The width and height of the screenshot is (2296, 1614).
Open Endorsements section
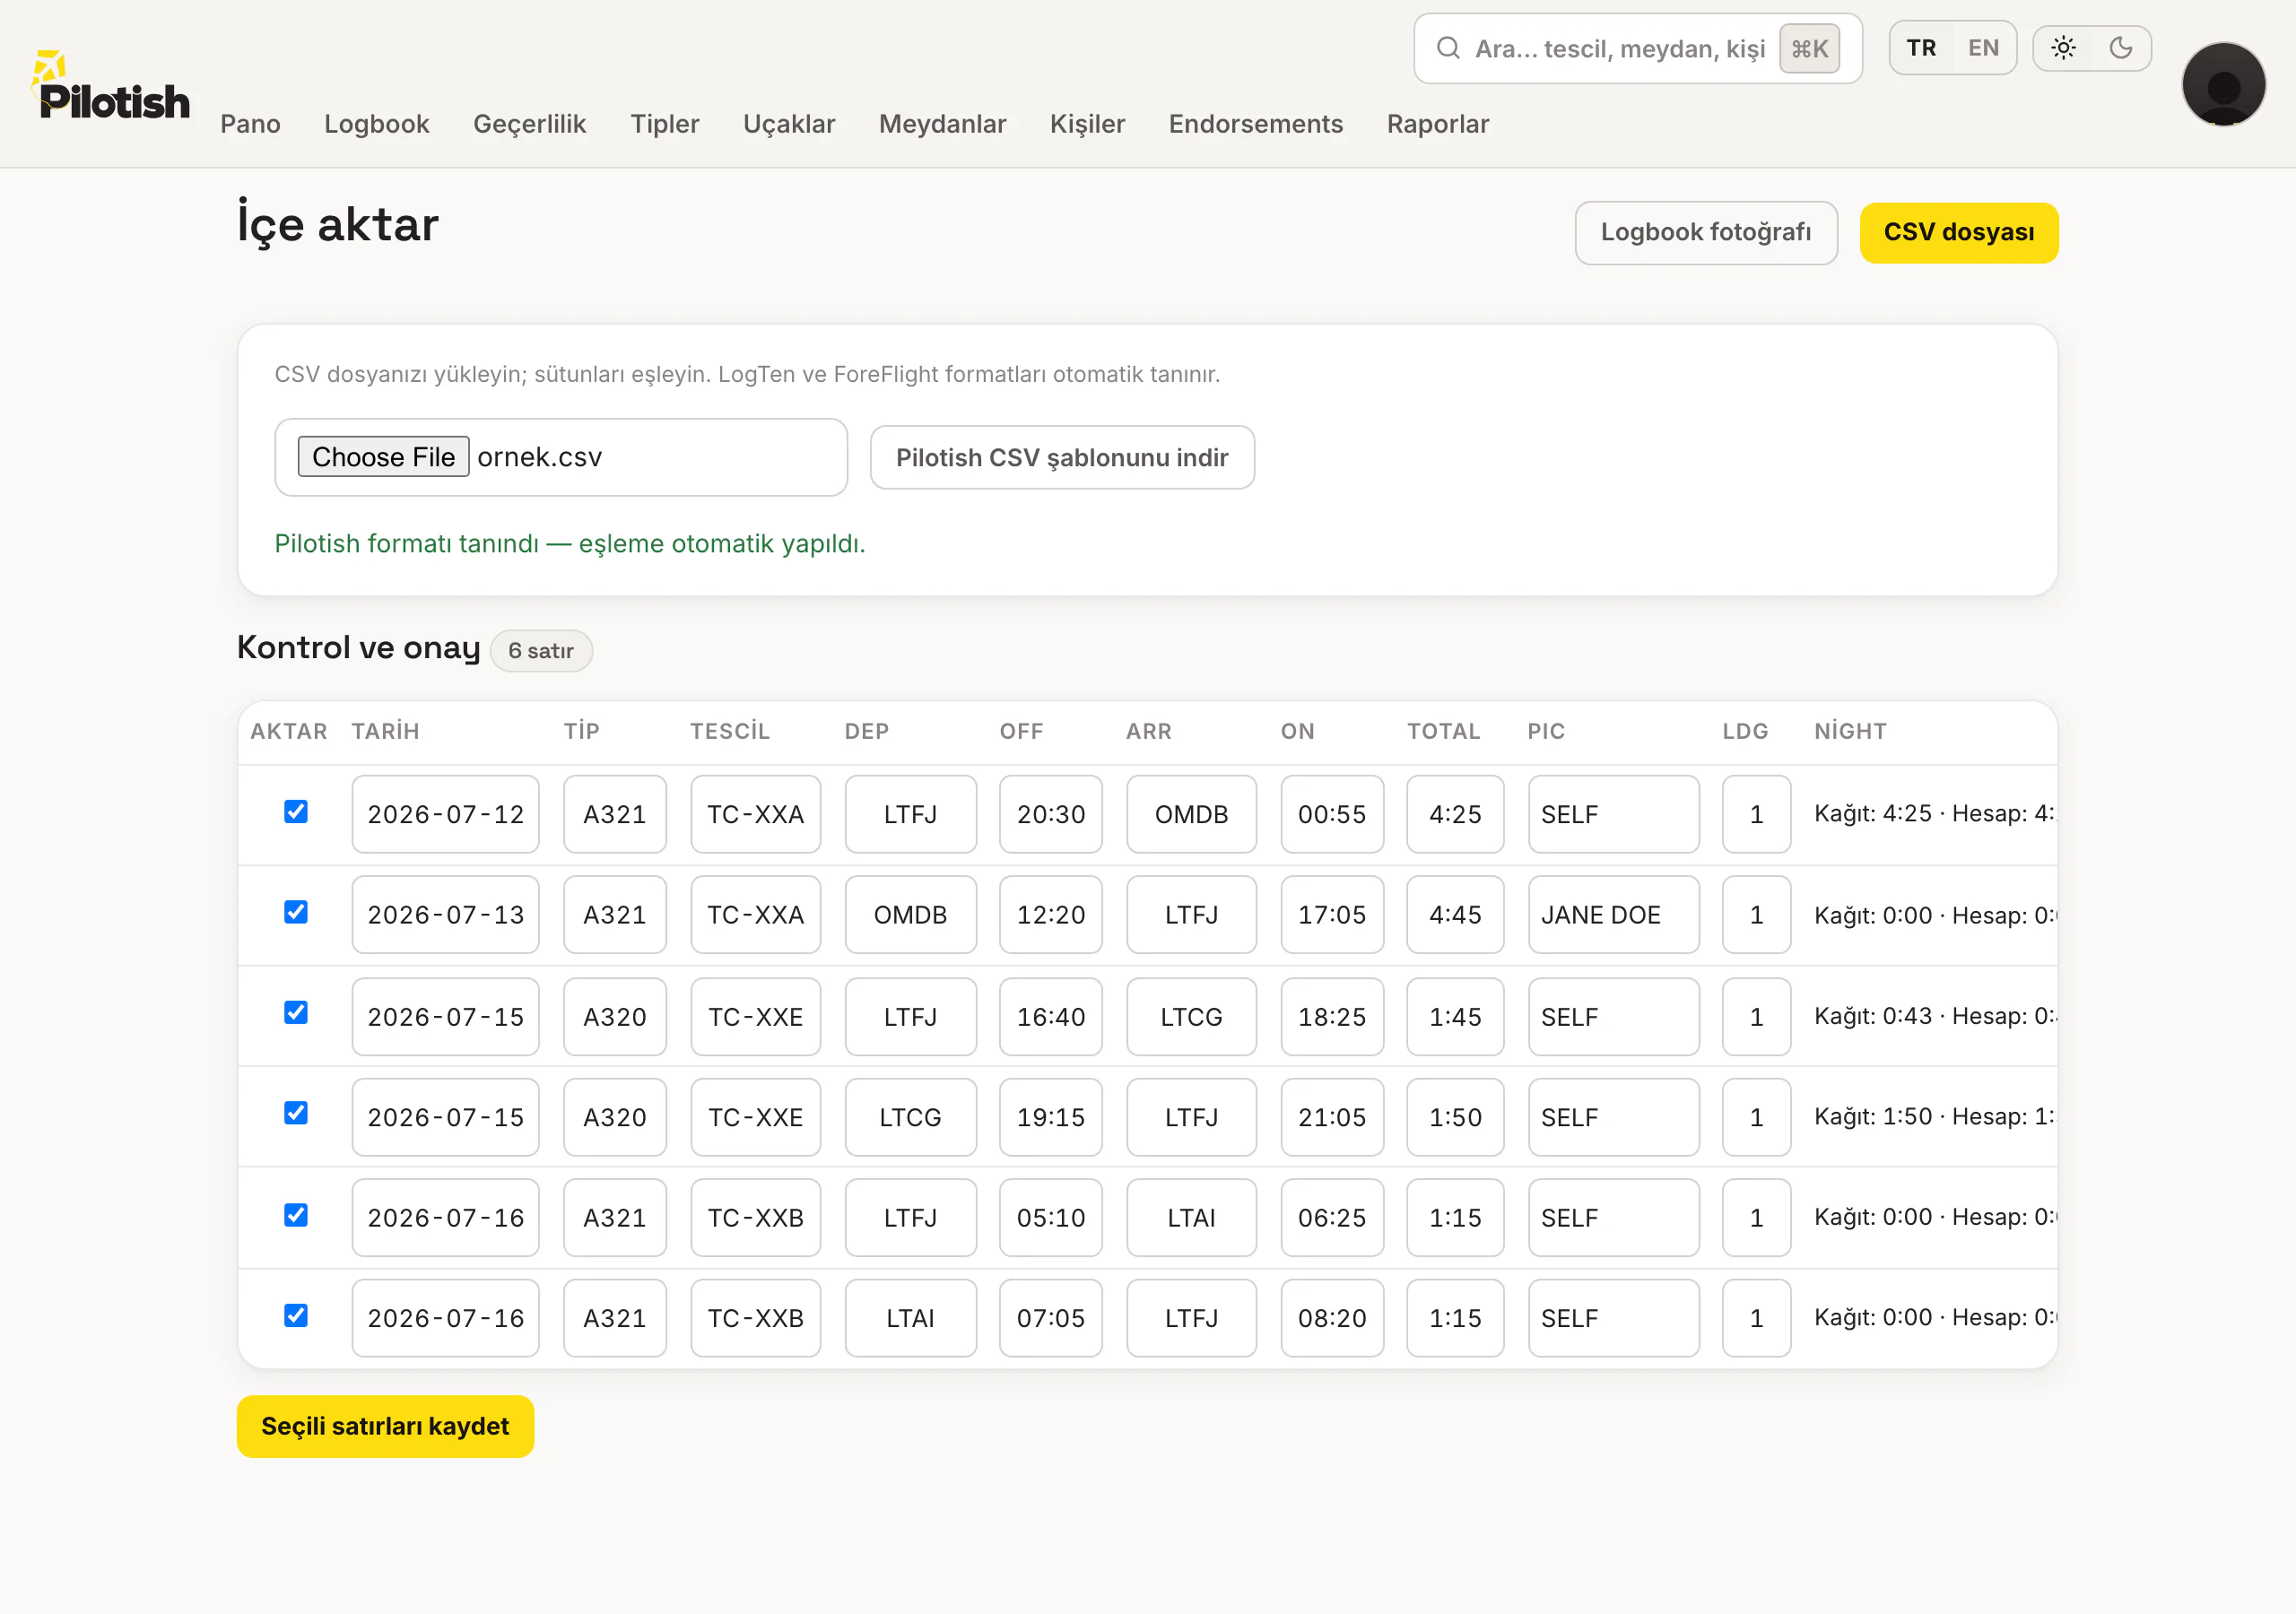coord(1255,124)
